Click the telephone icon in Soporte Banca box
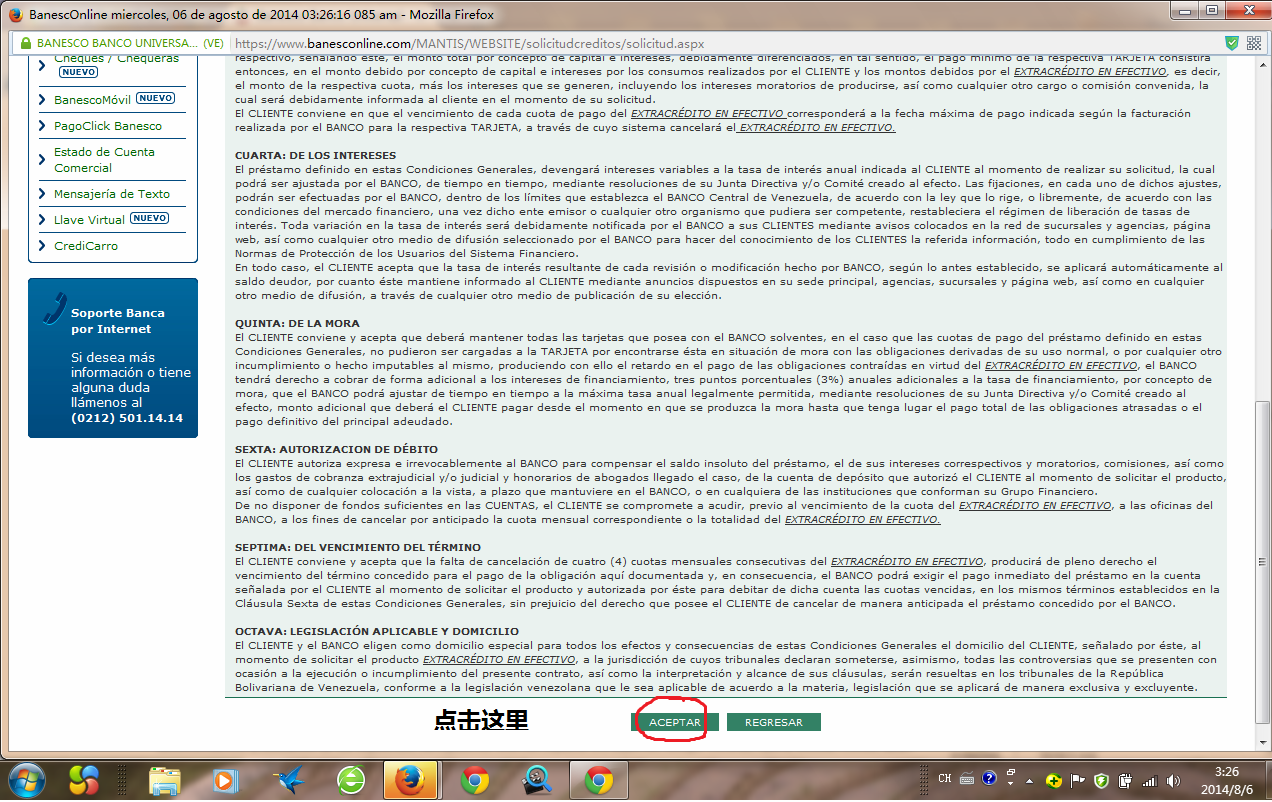This screenshot has height=802, width=1272. [x=54, y=307]
